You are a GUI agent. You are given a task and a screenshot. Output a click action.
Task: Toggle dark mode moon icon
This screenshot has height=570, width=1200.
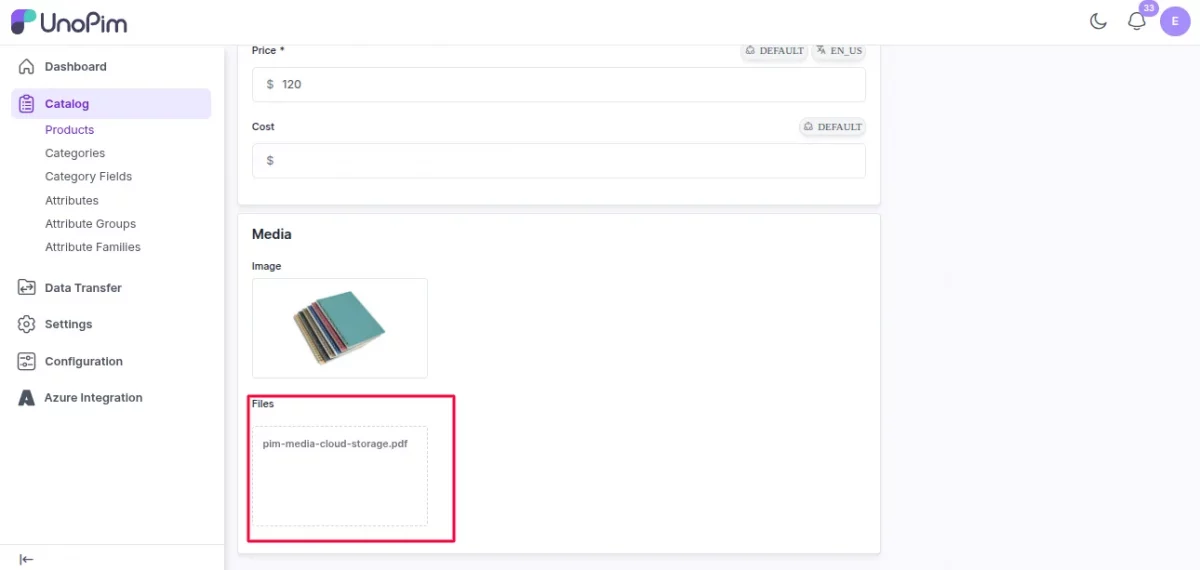[1098, 21]
